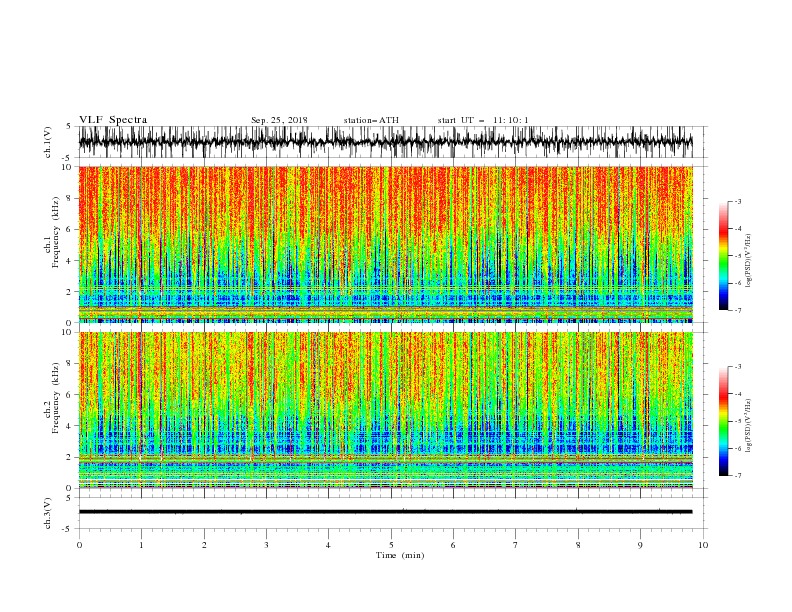Screen dimensions: 792x612
Task: Click the ch.2 spectrogram plot area
Action: 386,410
